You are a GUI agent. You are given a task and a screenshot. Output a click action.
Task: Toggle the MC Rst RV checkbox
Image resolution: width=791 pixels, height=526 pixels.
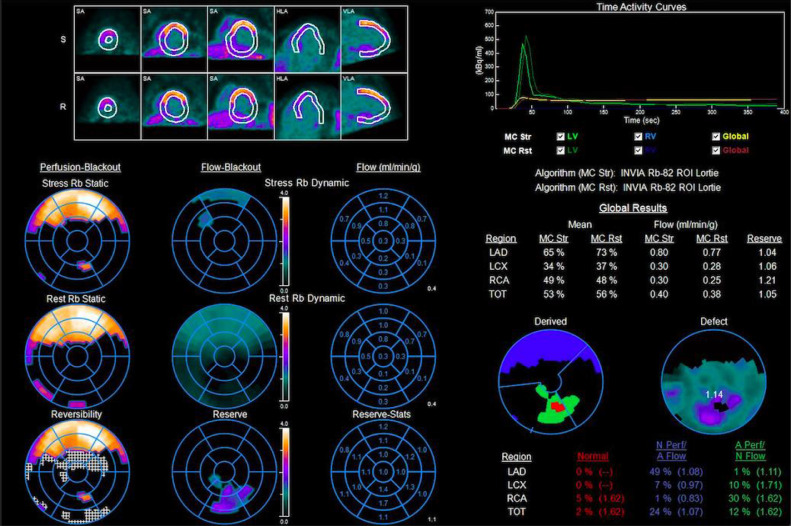pyautogui.click(x=638, y=150)
